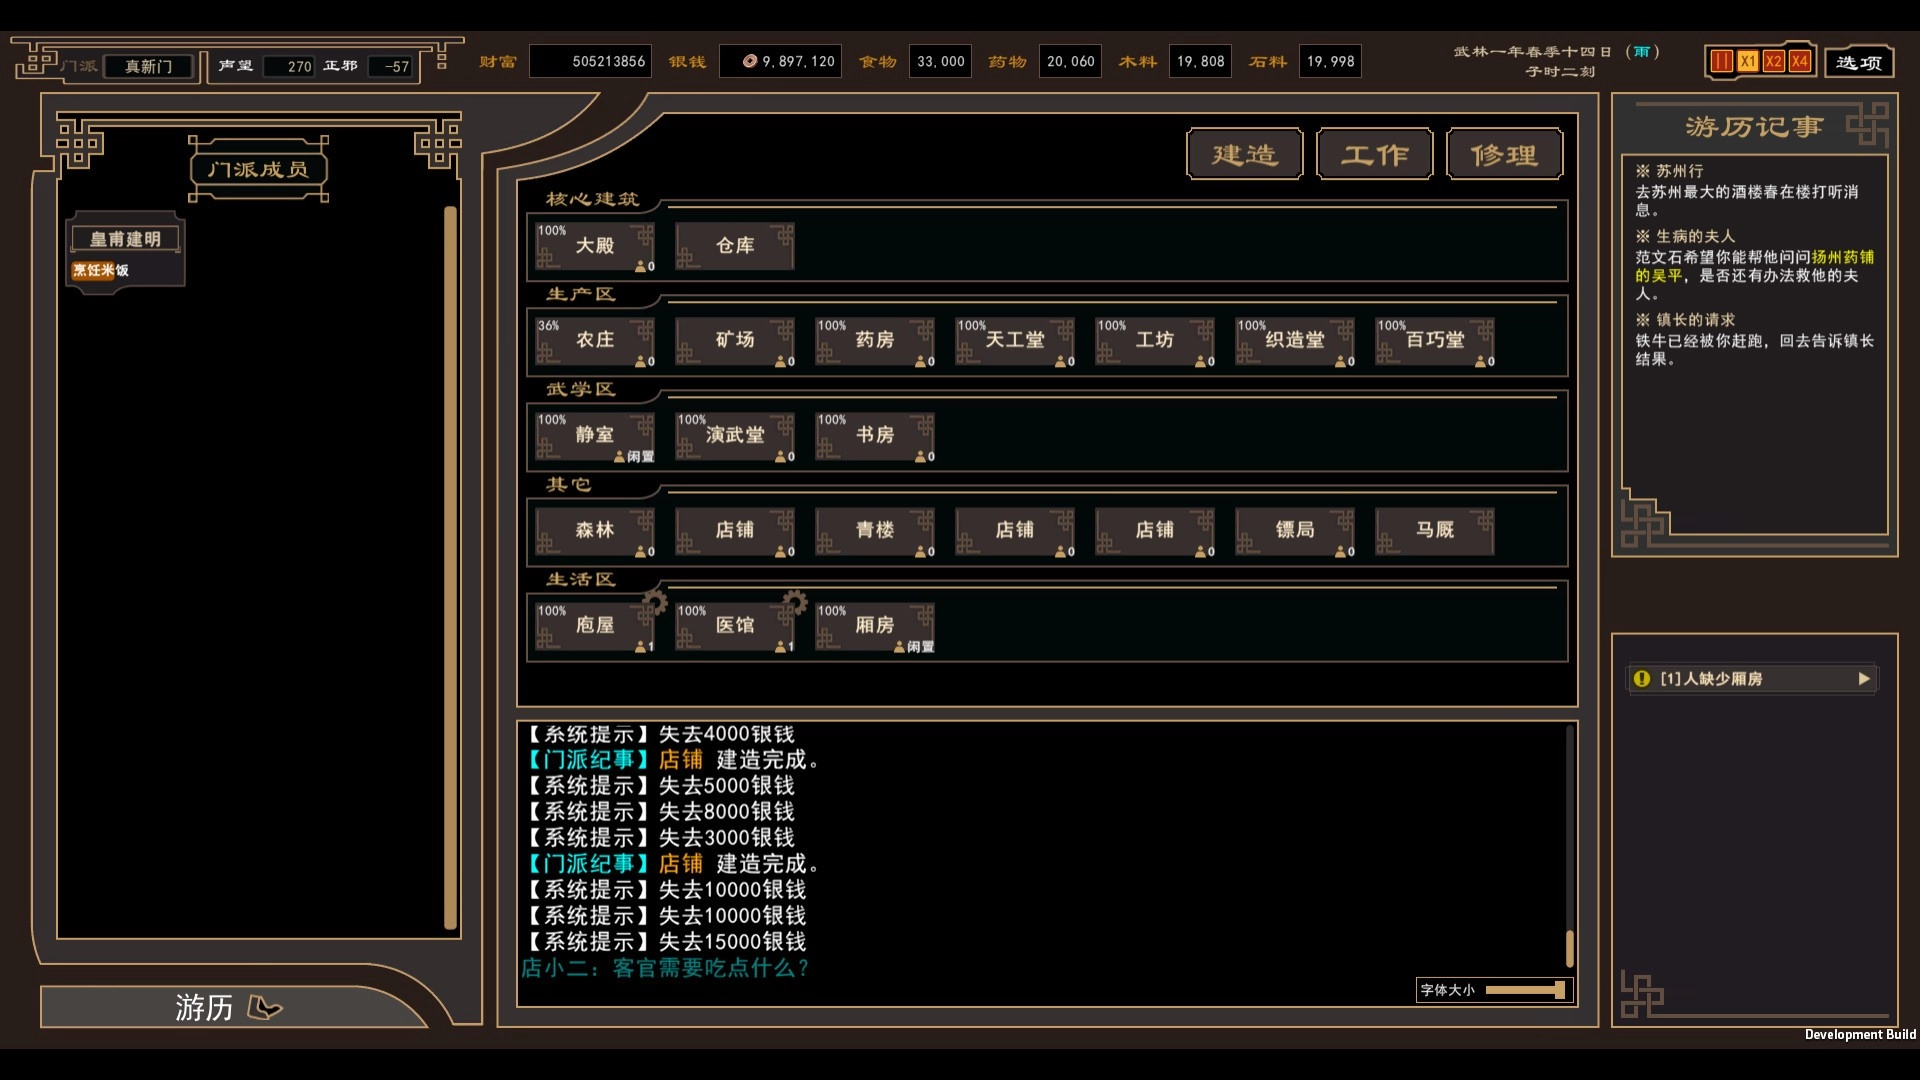Select the 仓库 warehouse building
The height and width of the screenshot is (1080, 1920).
734,246
